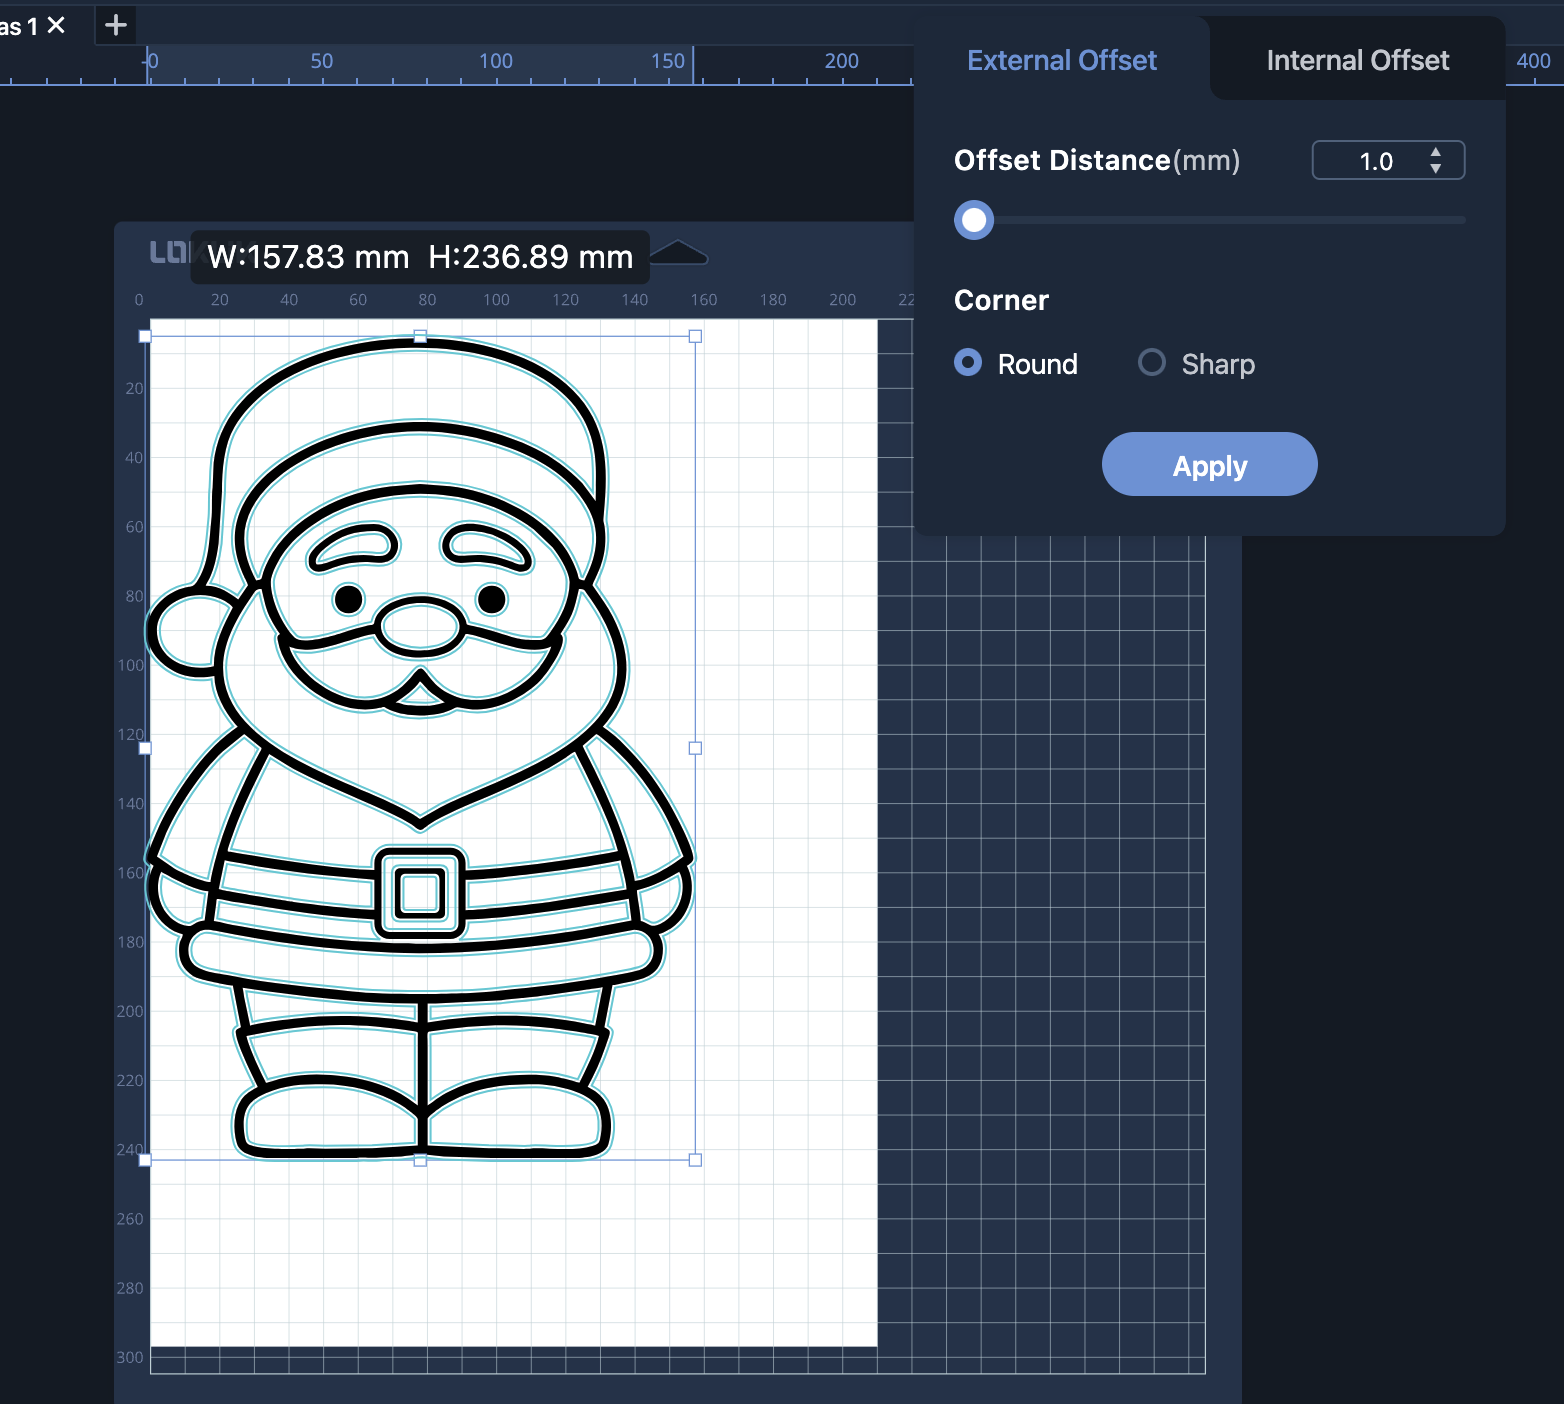Decrease offset distance with down arrow
1564x1404 pixels.
tap(1436, 169)
